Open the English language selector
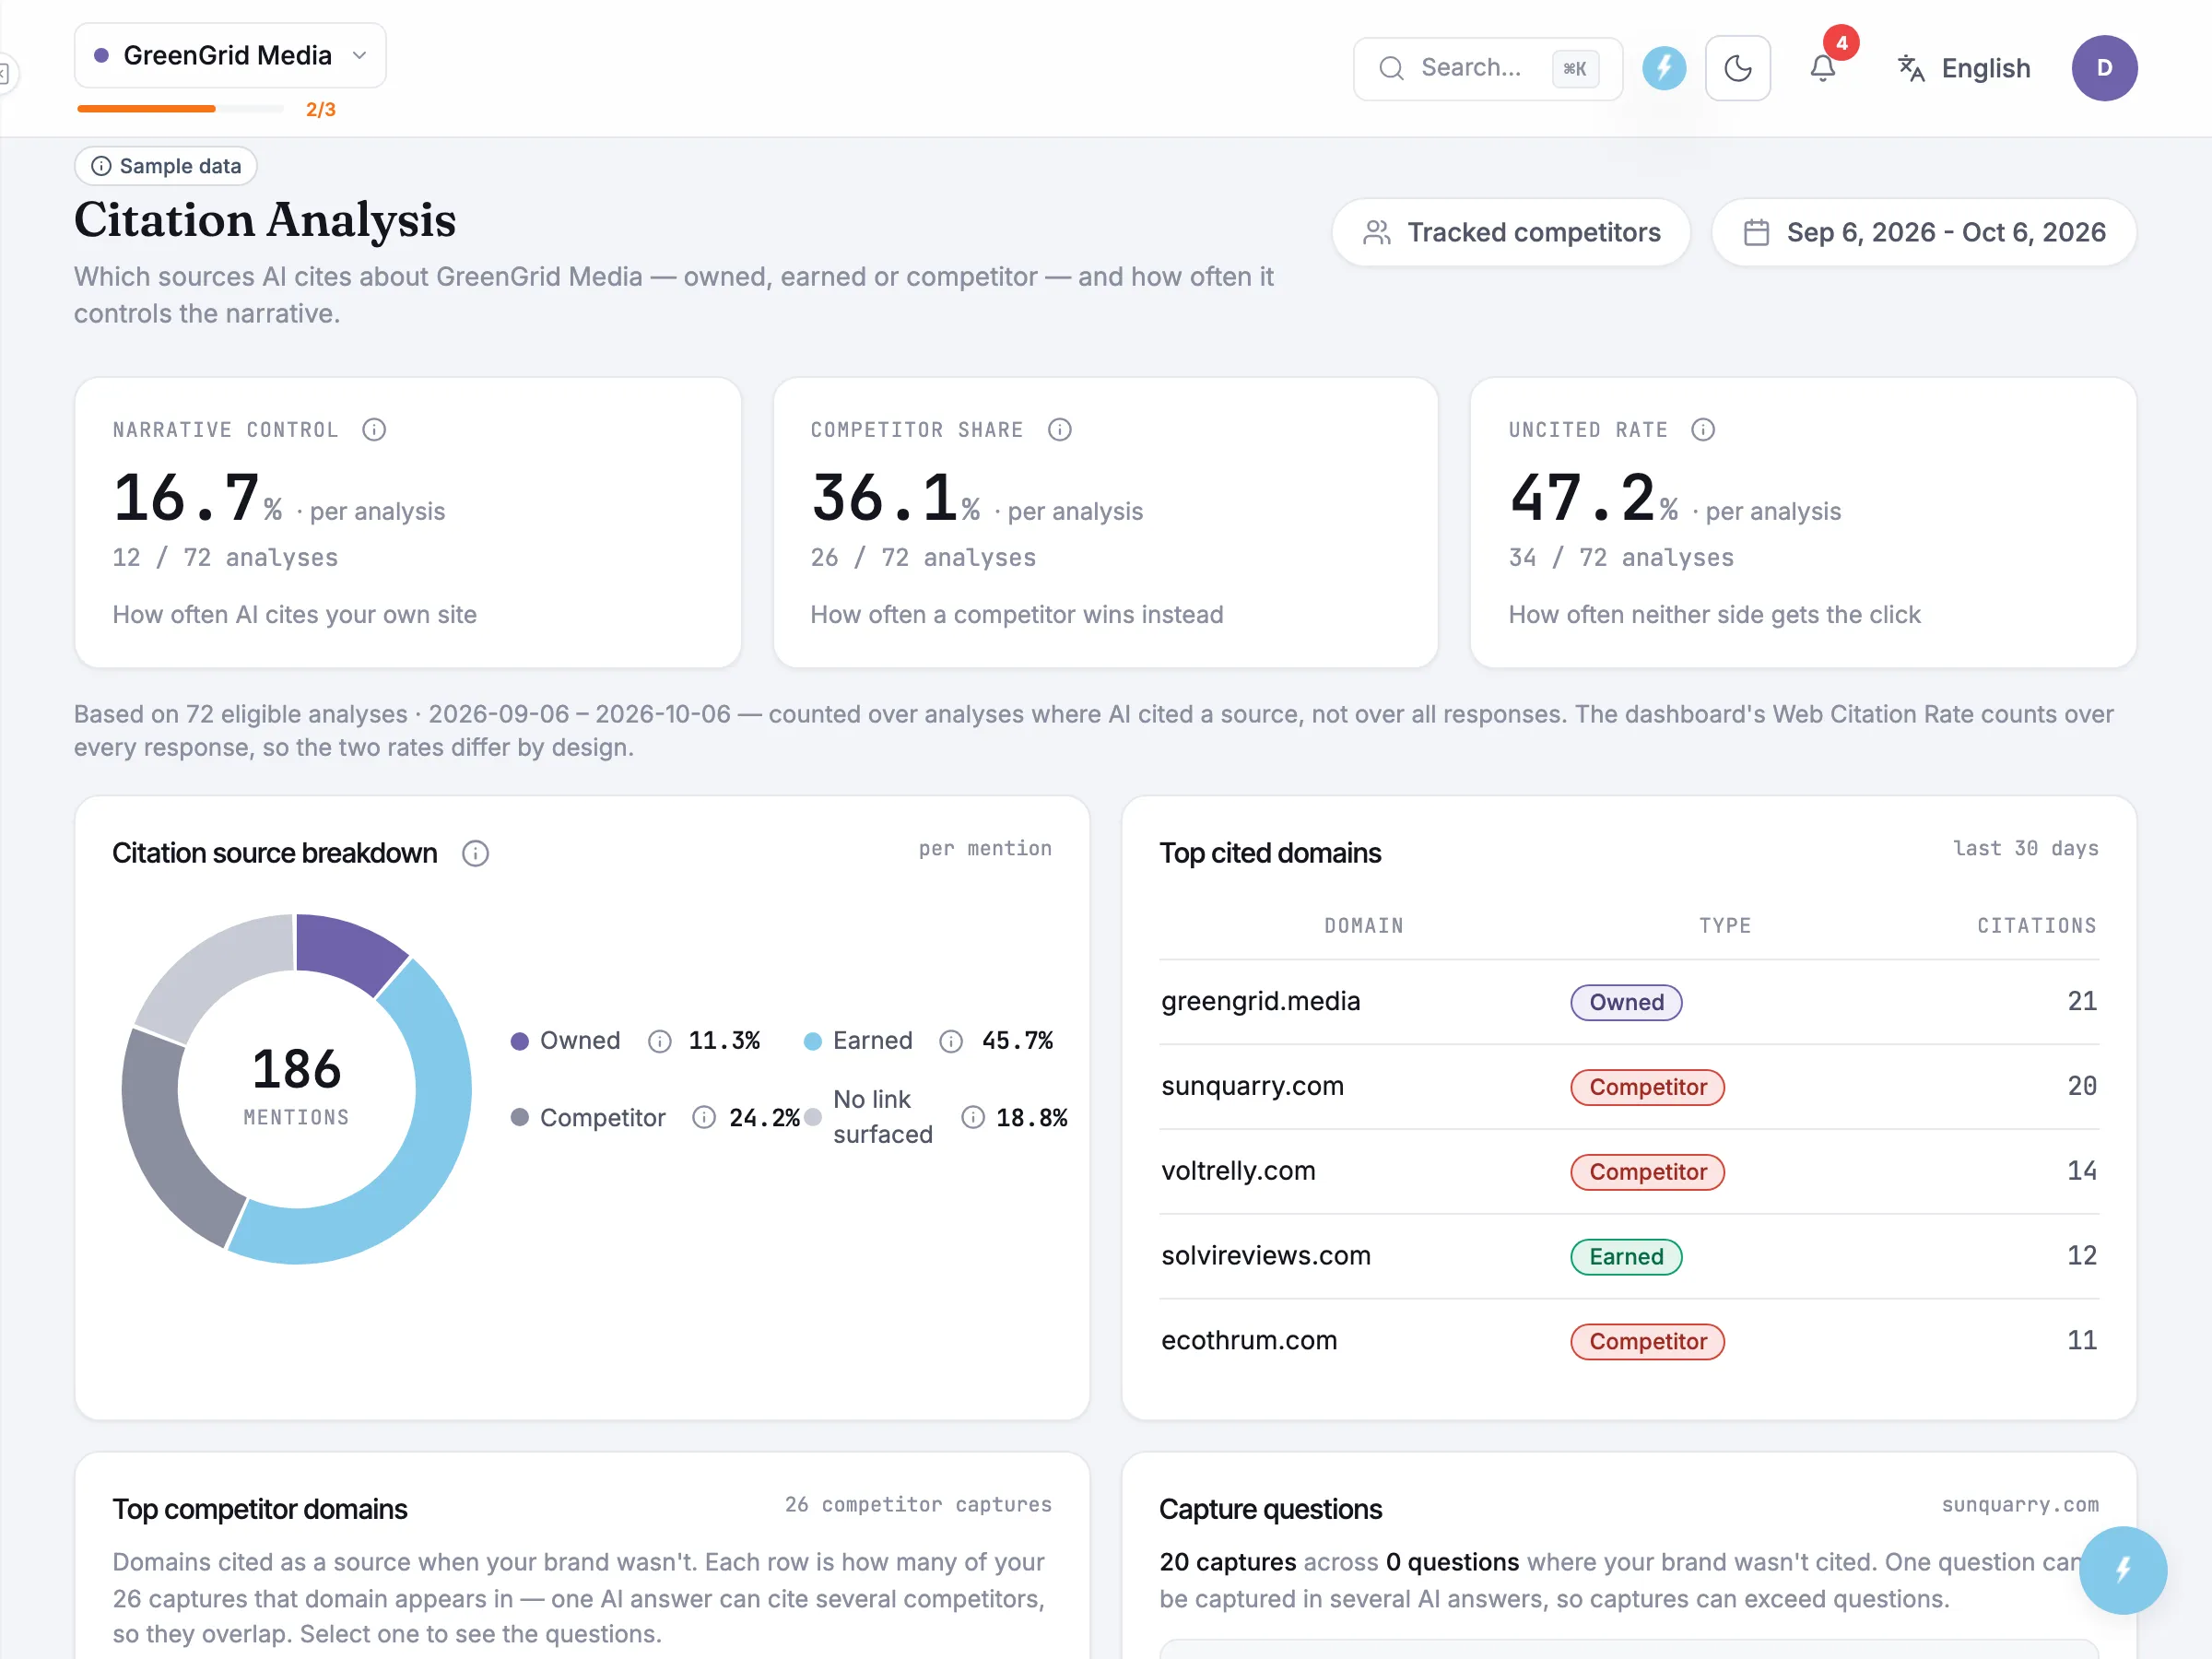Viewport: 2212px width, 1659px height. 1964,68
